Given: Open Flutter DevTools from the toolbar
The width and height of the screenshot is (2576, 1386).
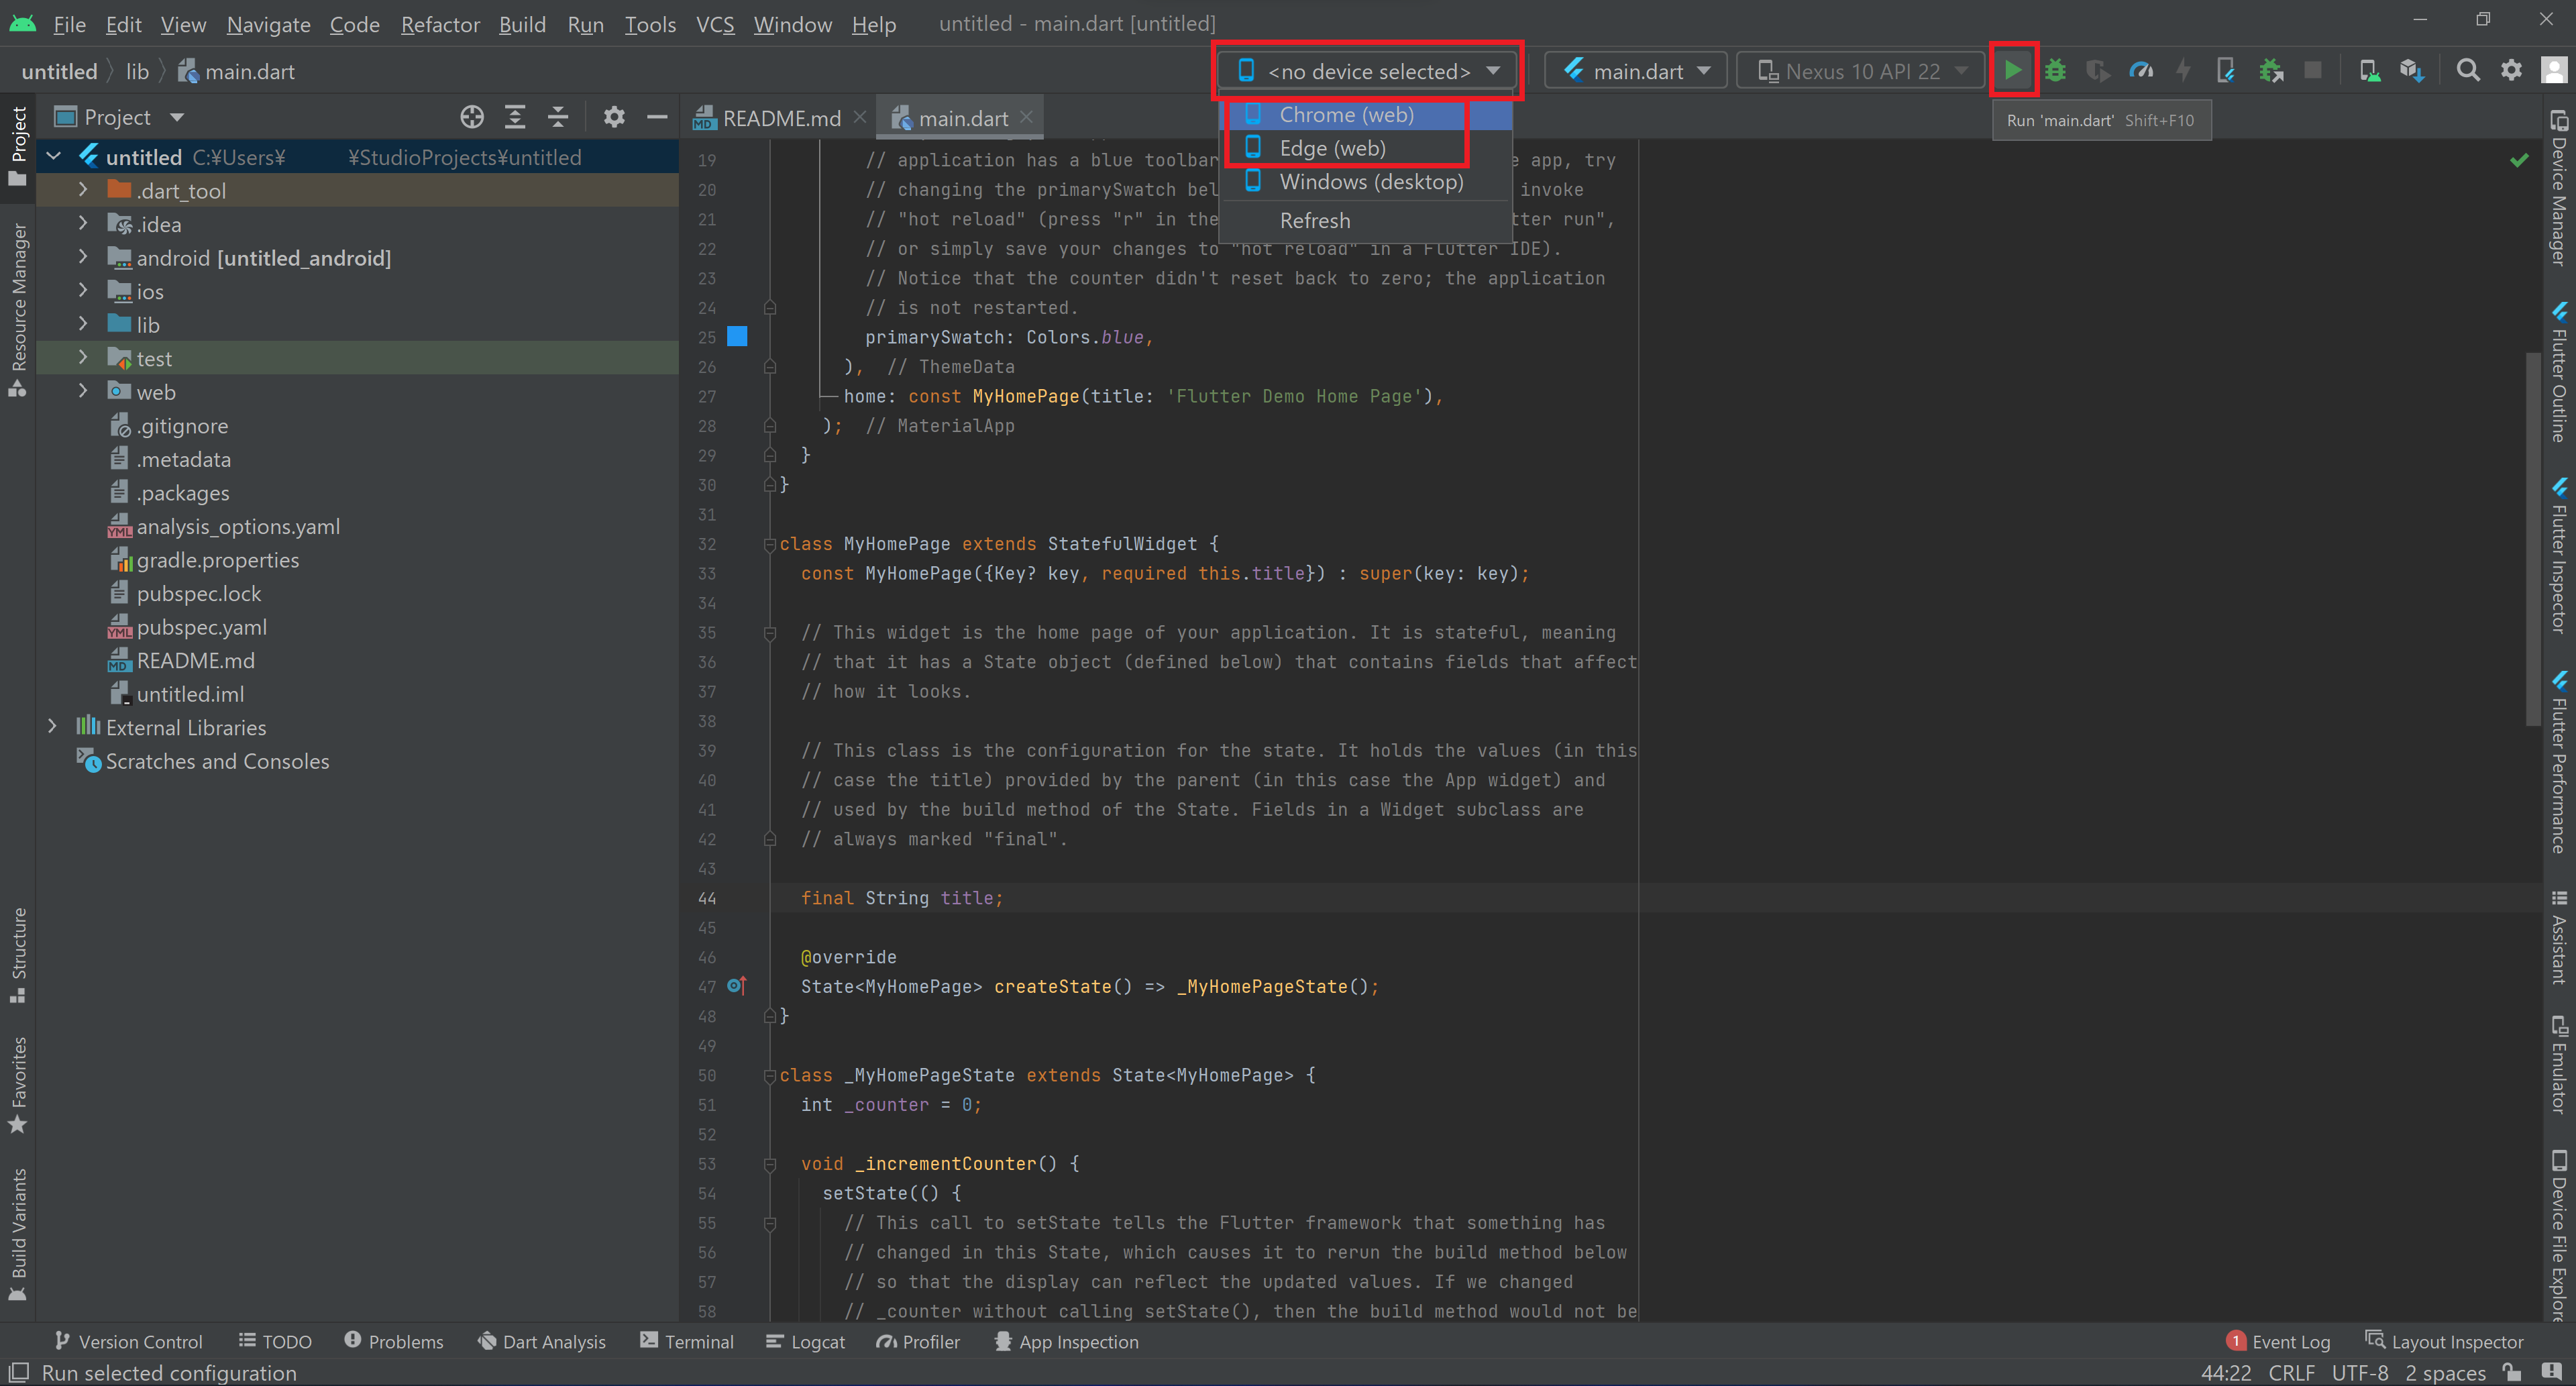Looking at the screenshot, I should (2225, 70).
